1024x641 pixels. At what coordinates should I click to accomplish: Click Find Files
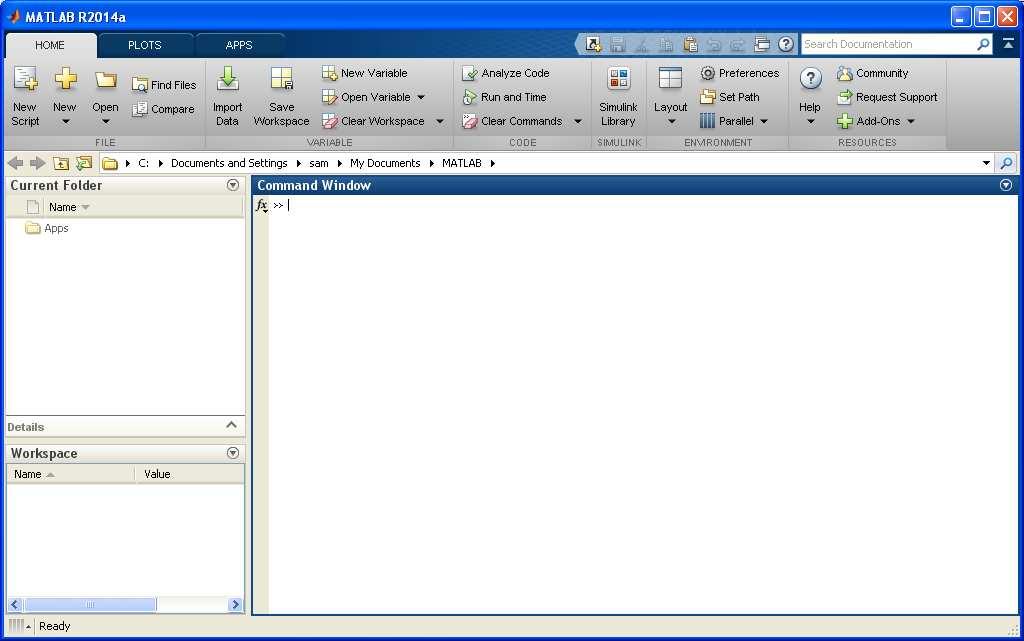click(x=164, y=85)
